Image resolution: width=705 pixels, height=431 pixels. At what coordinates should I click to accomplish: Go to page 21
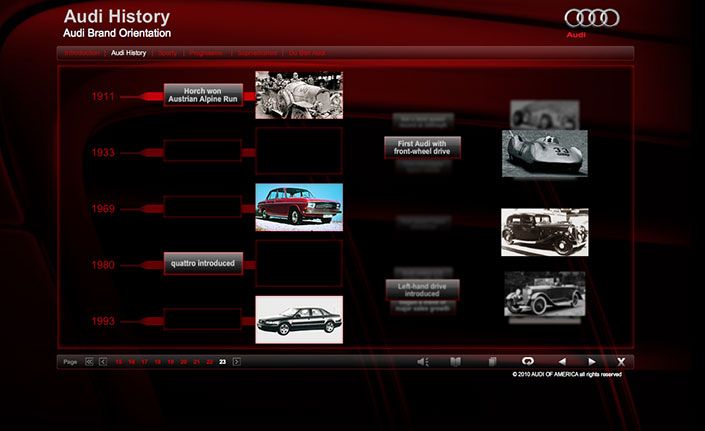point(196,362)
